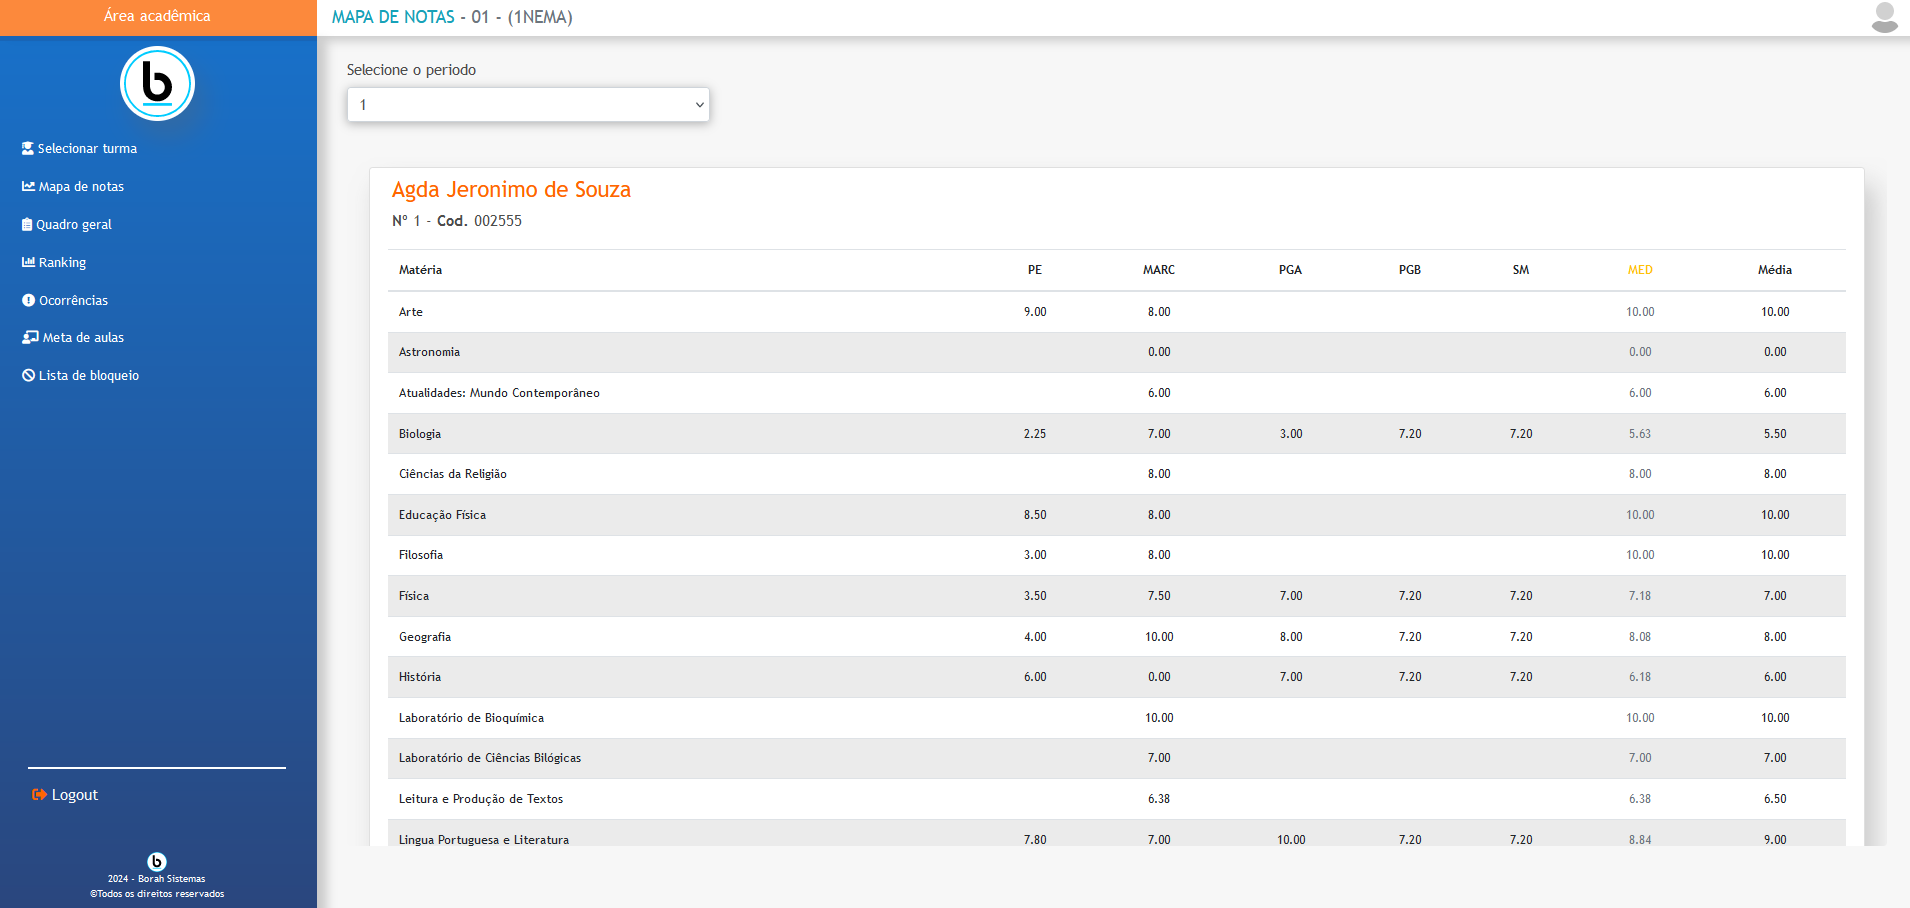Click the Logout arrow icon
The image size is (1910, 908).
tap(39, 794)
